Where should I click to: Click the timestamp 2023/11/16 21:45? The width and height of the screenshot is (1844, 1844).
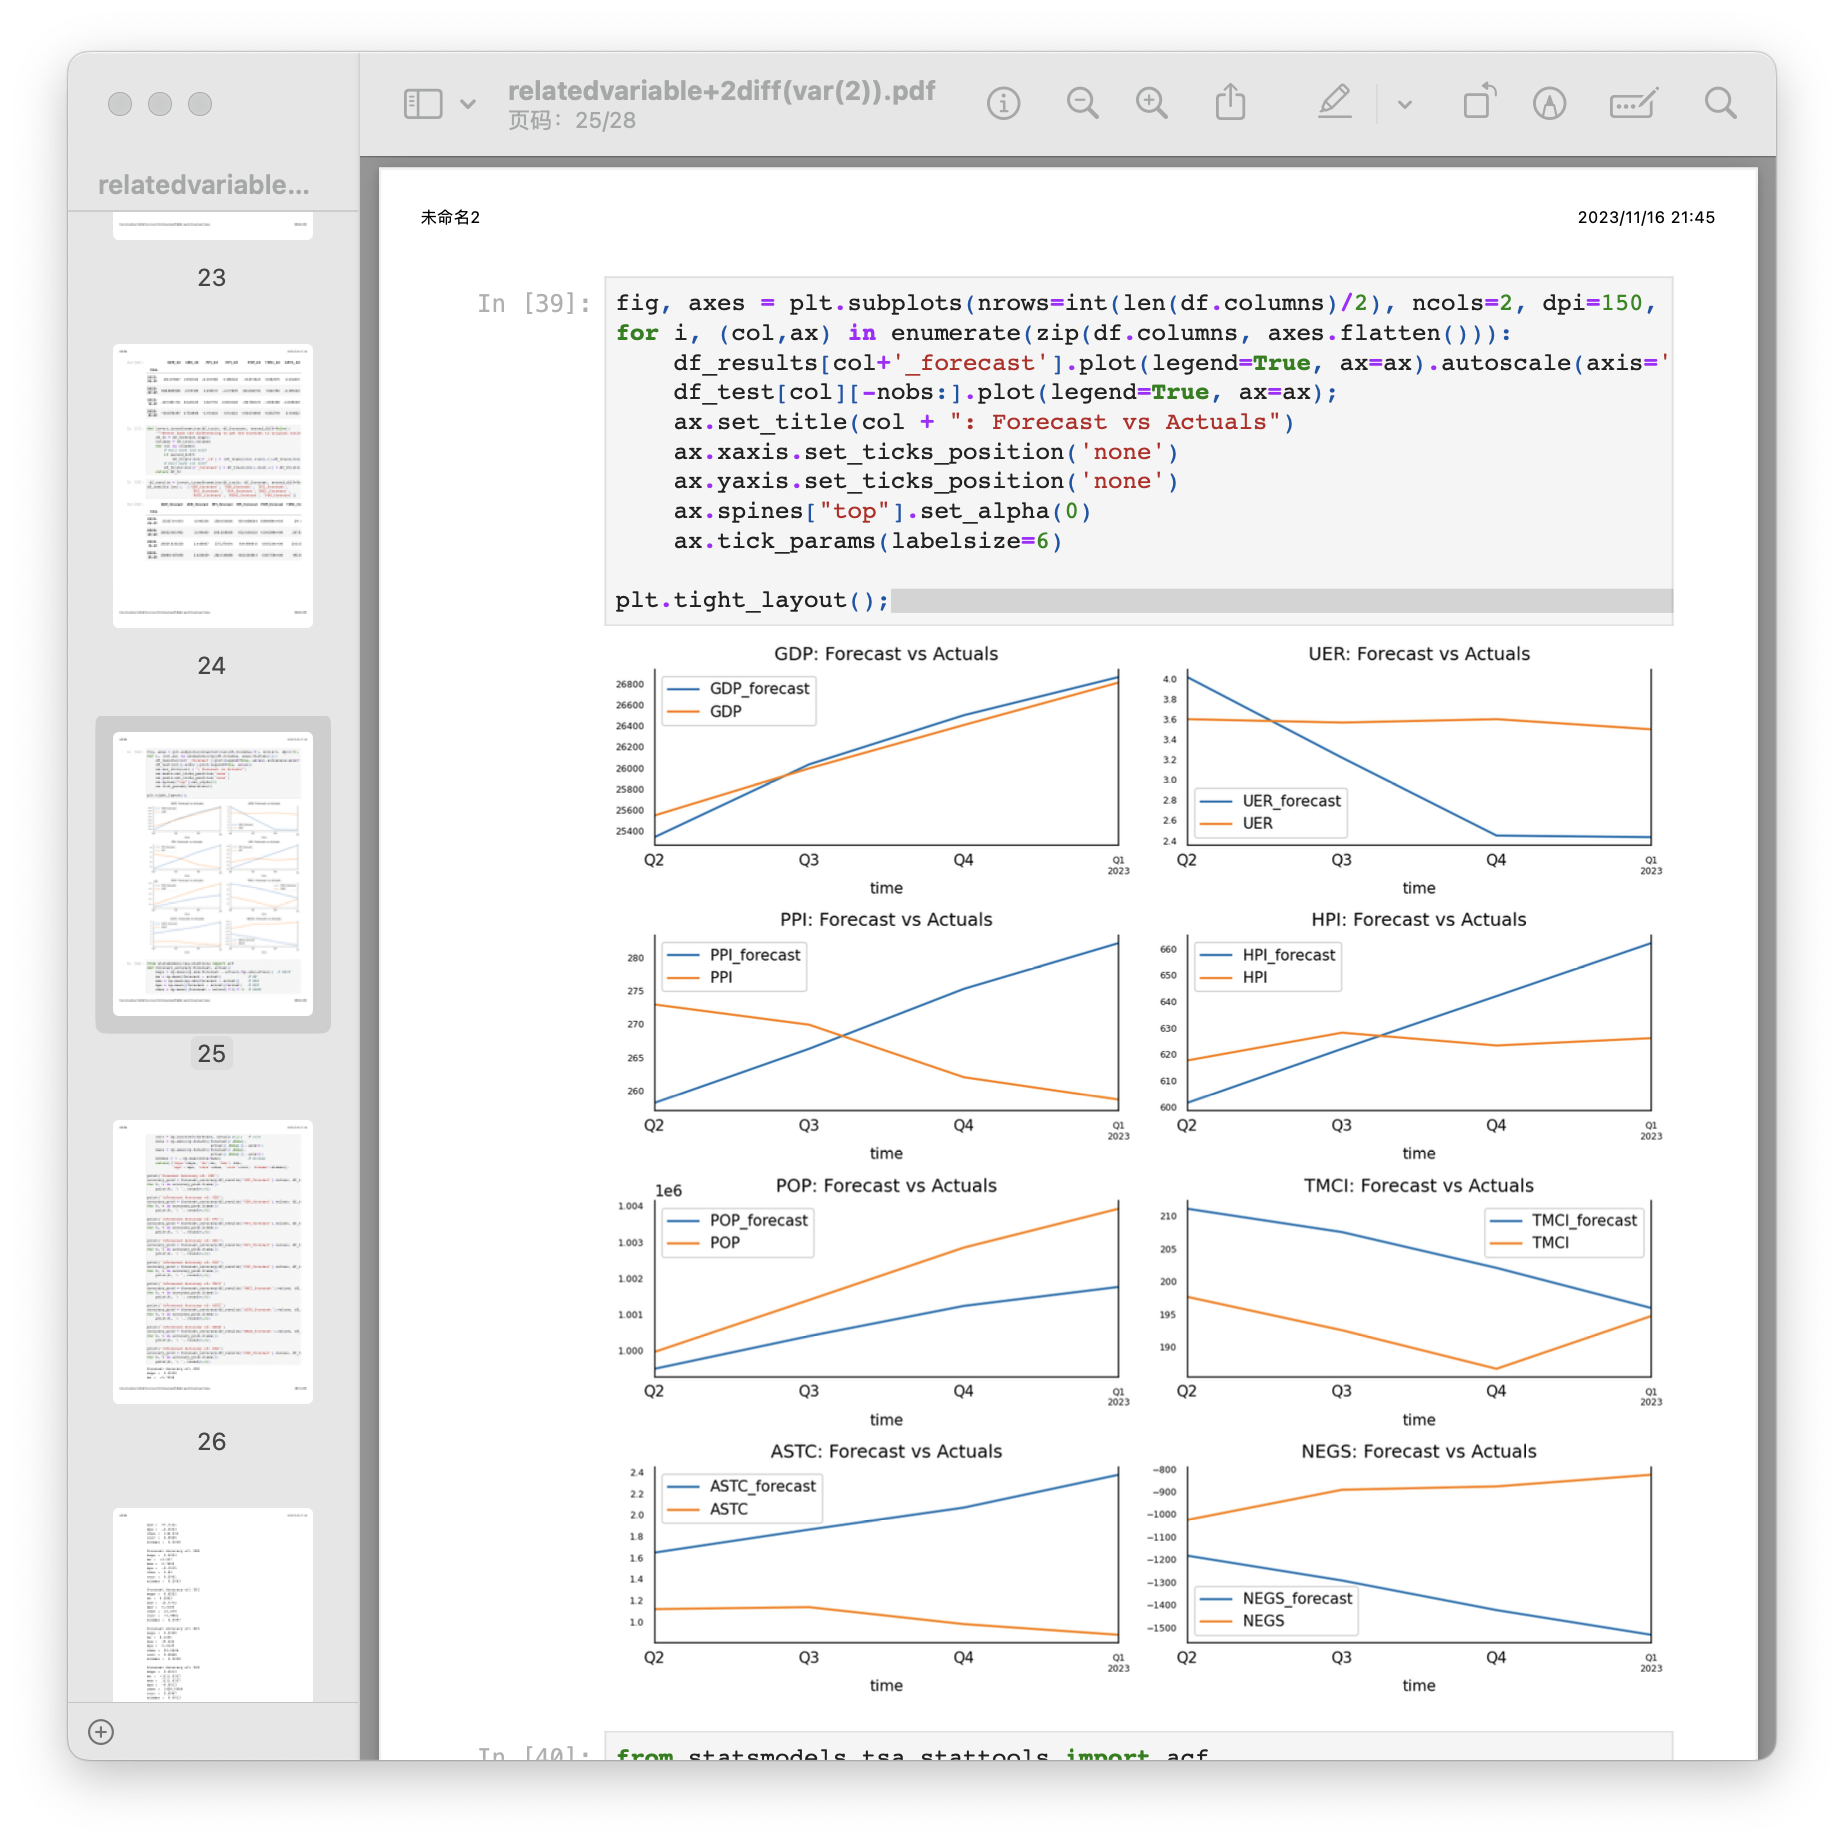(x=1646, y=217)
